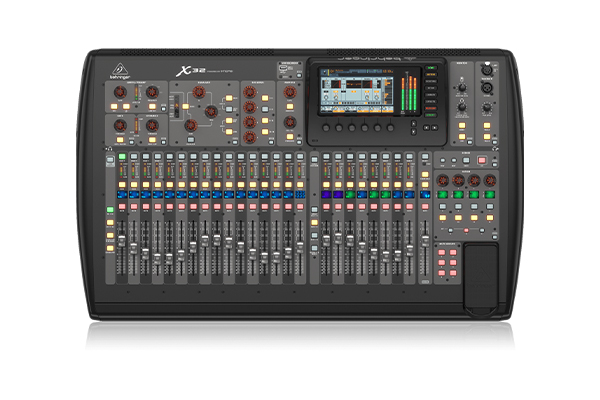Viewport: 600px width, 400px height.
Task: Toggle the Low Cut button in preamp section
Action: pyautogui.click(x=152, y=106)
